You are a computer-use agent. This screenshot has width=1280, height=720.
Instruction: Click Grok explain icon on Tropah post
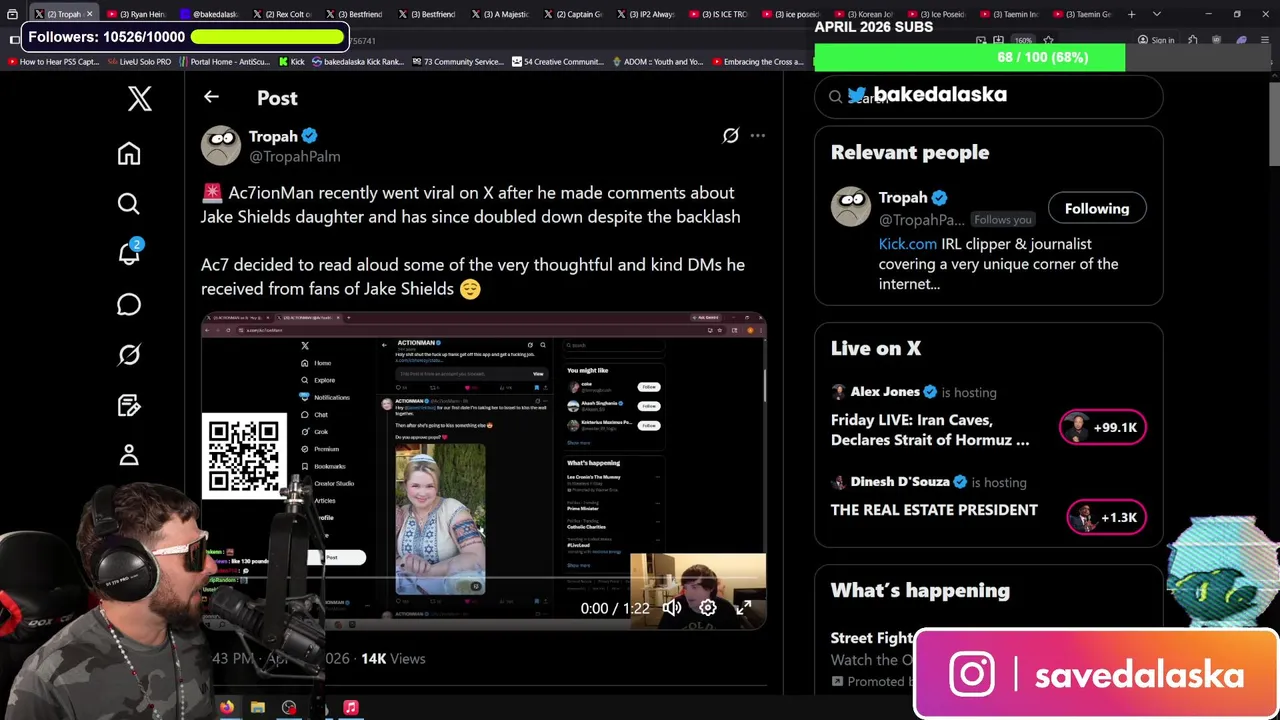(731, 135)
